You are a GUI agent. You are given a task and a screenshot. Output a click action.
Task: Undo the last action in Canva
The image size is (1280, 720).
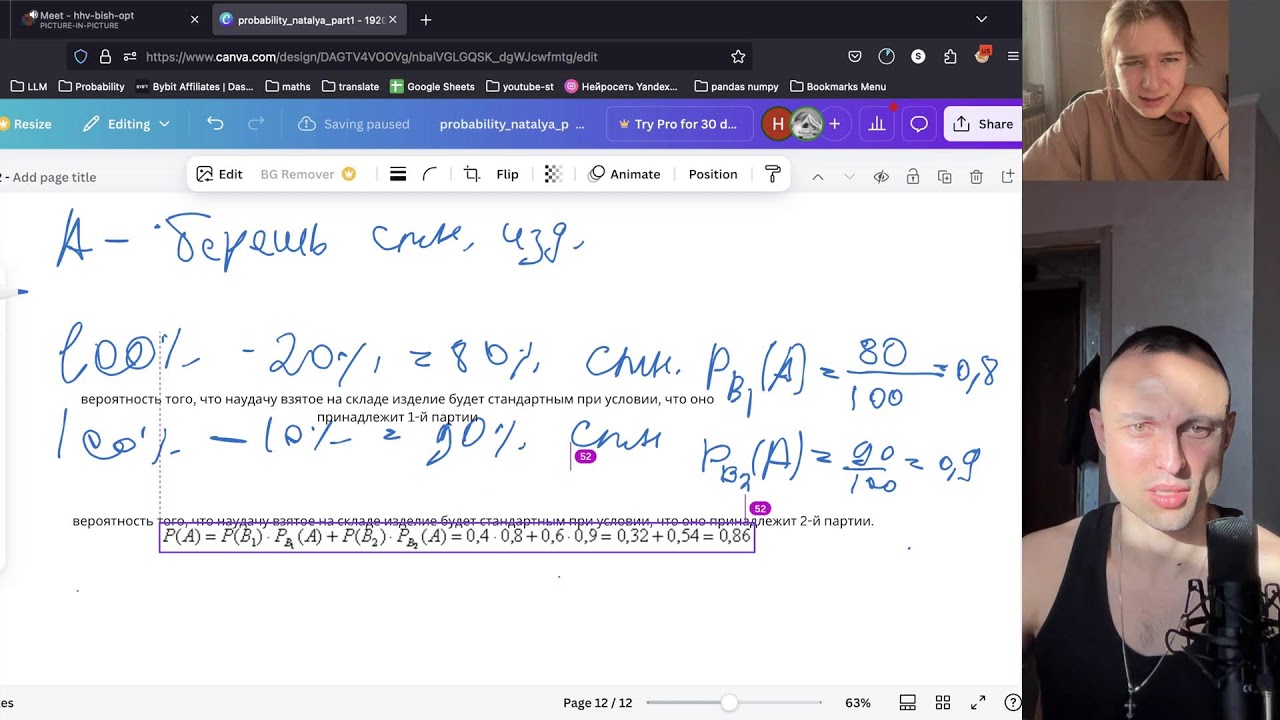pos(215,124)
